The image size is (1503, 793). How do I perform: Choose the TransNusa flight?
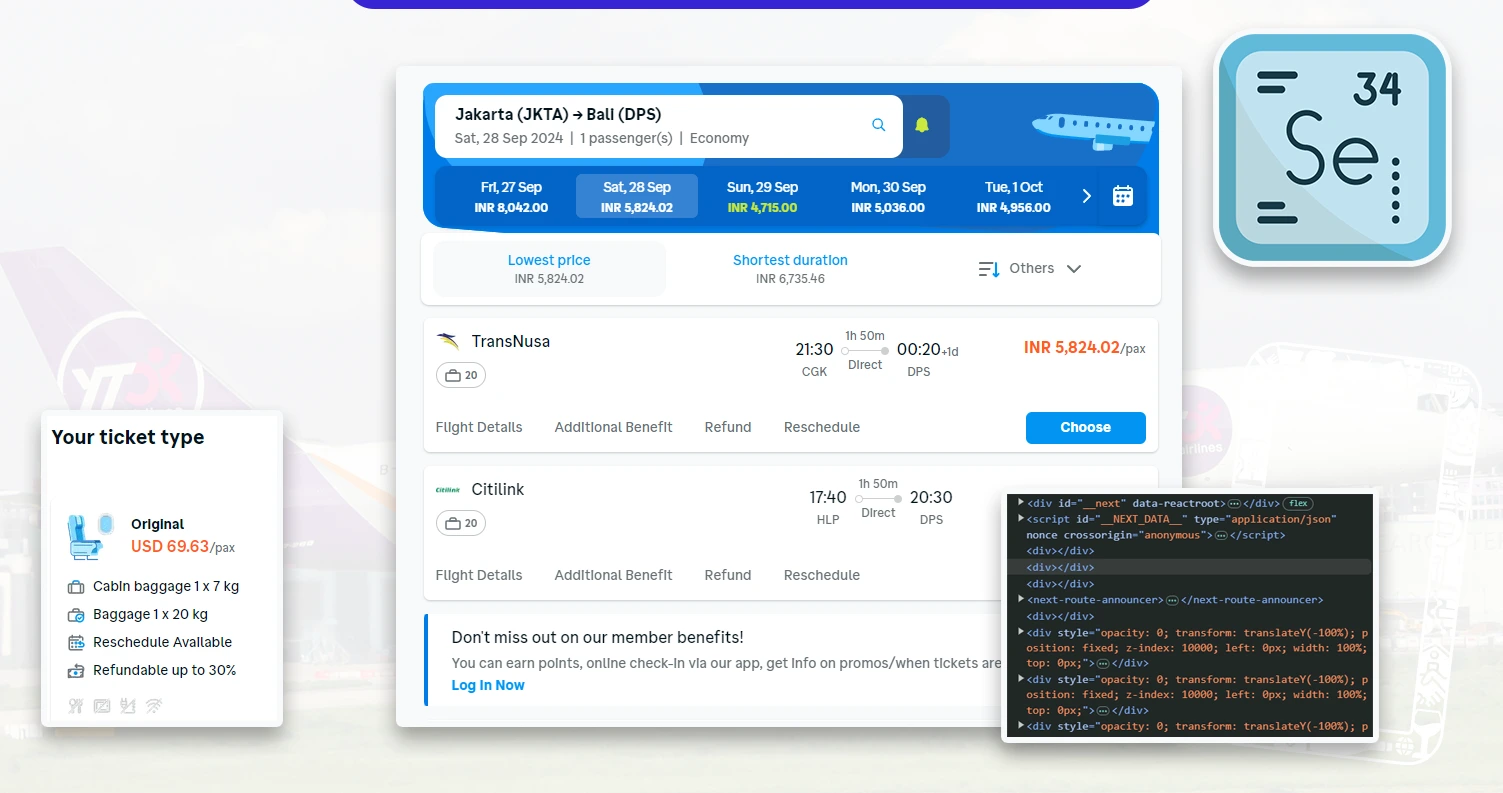(x=1085, y=427)
